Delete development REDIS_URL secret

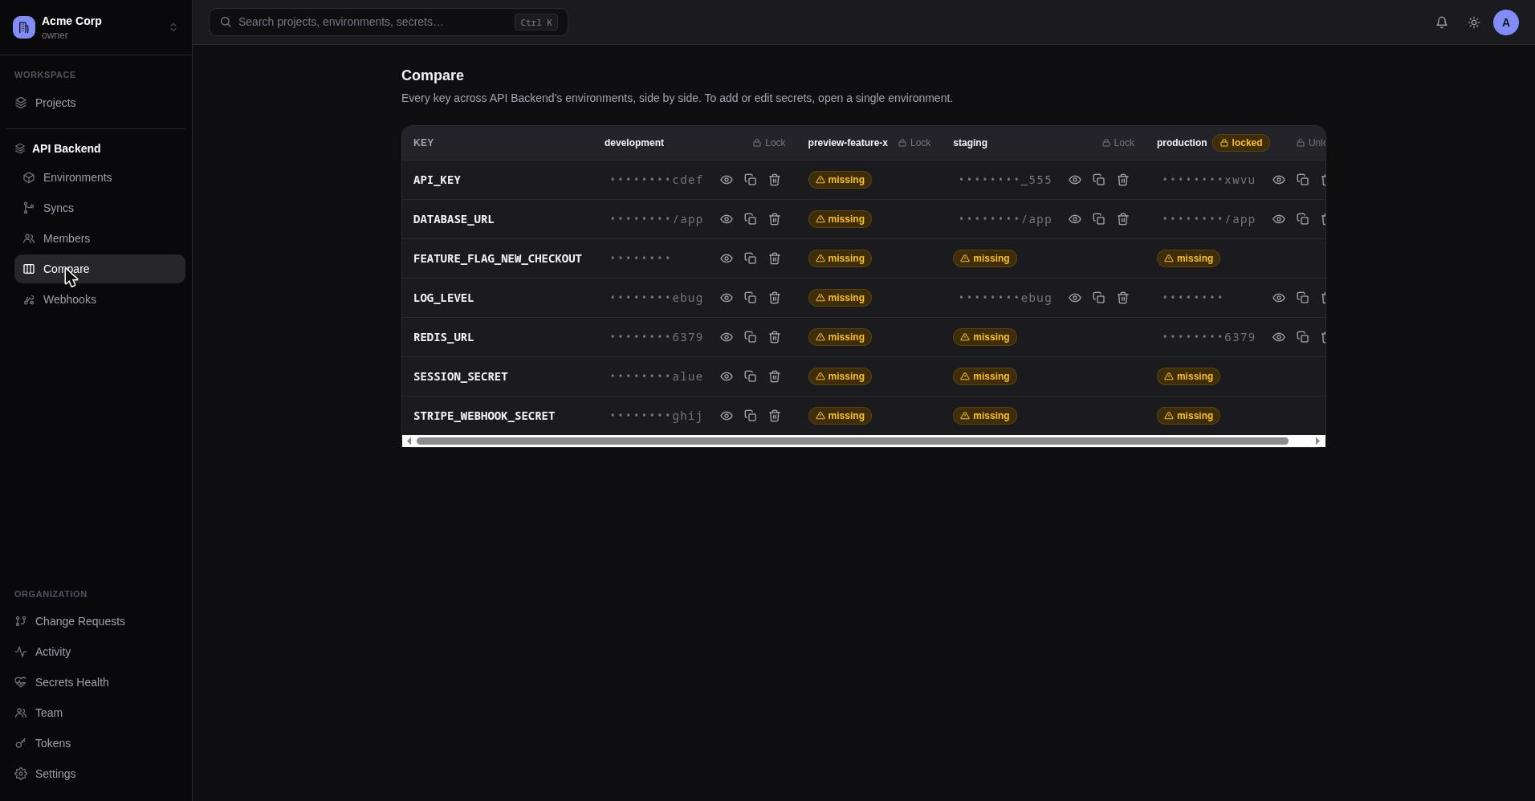[774, 337]
